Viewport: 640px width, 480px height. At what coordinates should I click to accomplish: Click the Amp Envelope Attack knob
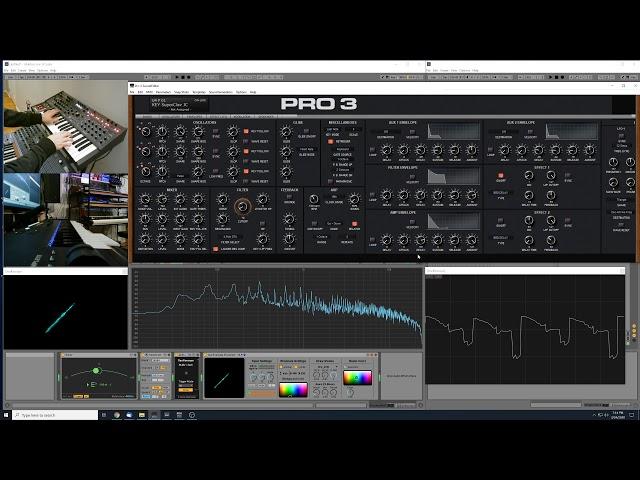403,240
